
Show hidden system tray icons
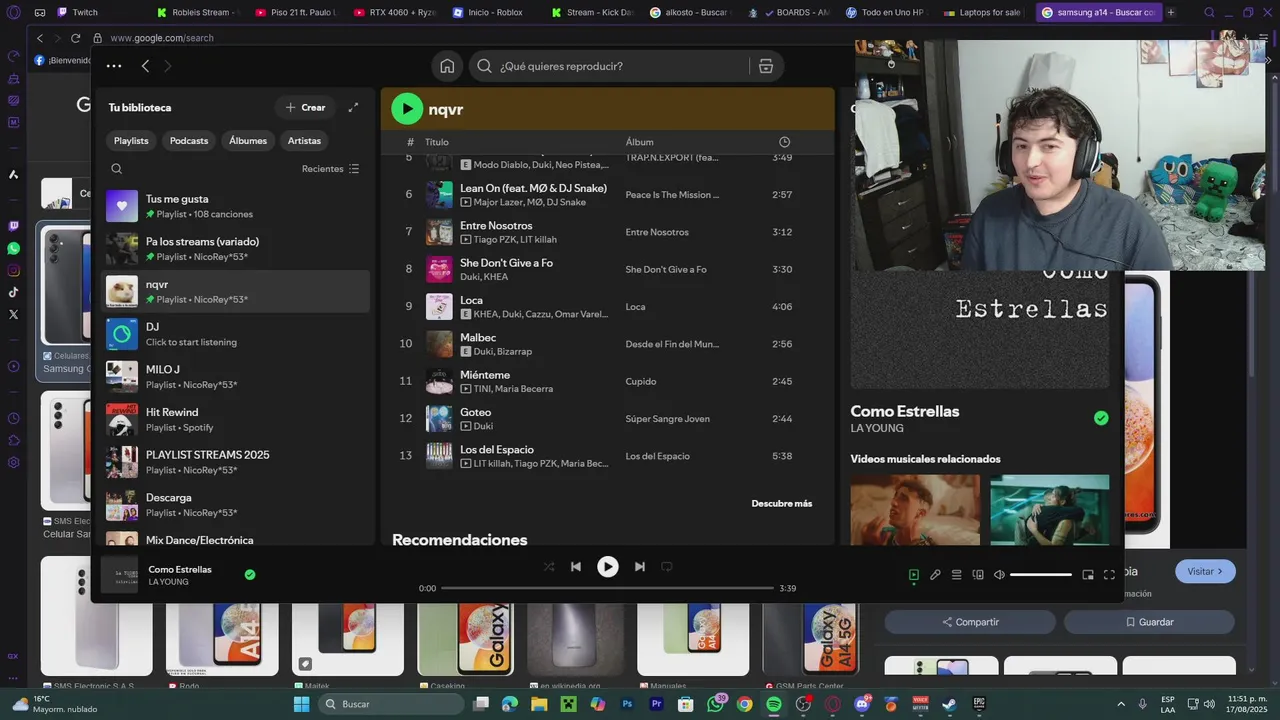coord(1121,704)
